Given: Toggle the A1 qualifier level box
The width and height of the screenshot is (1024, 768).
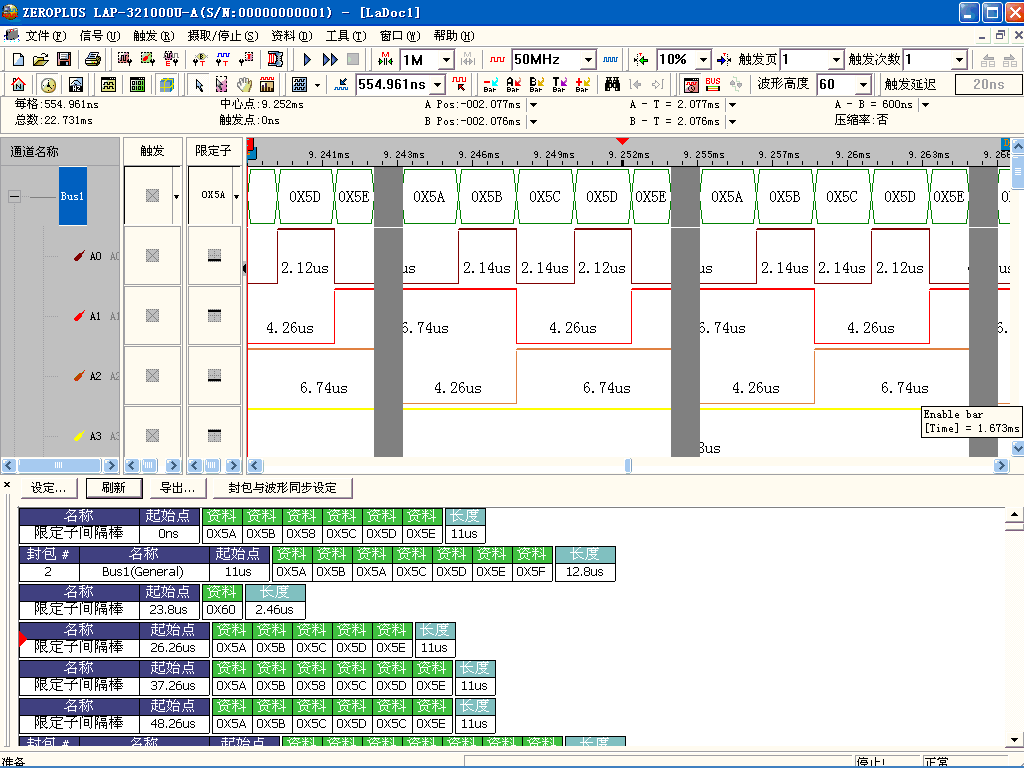Looking at the screenshot, I should click(214, 316).
